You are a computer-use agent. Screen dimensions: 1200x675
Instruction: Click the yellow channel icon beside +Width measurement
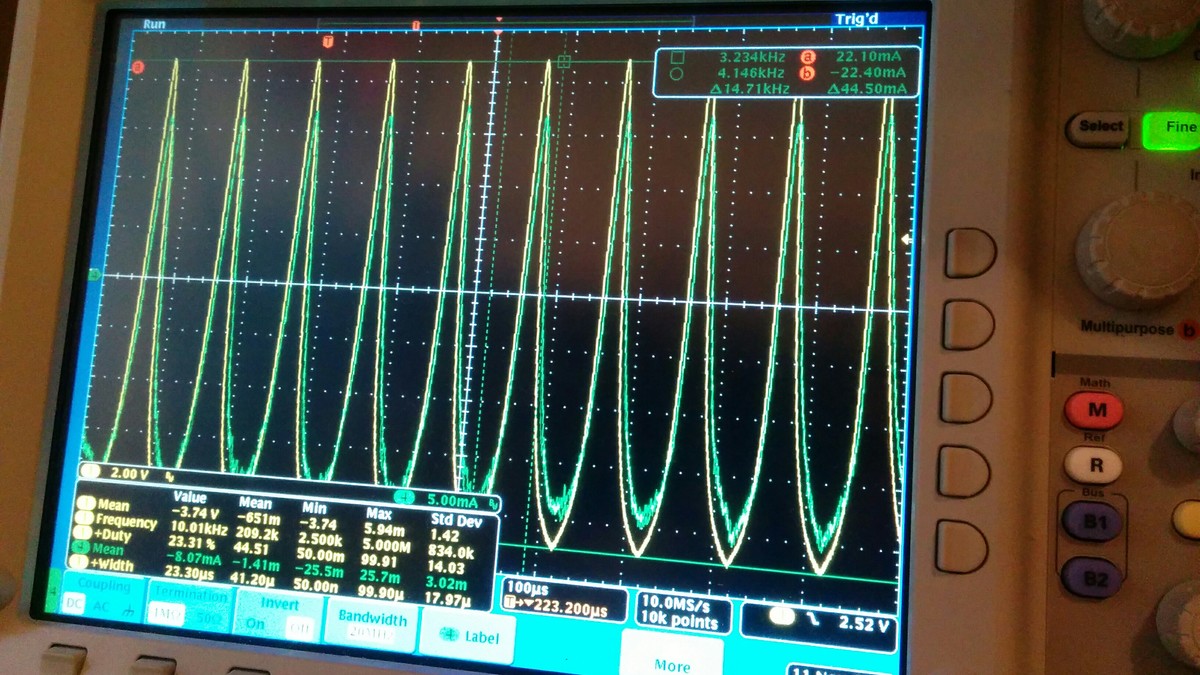coord(81,563)
